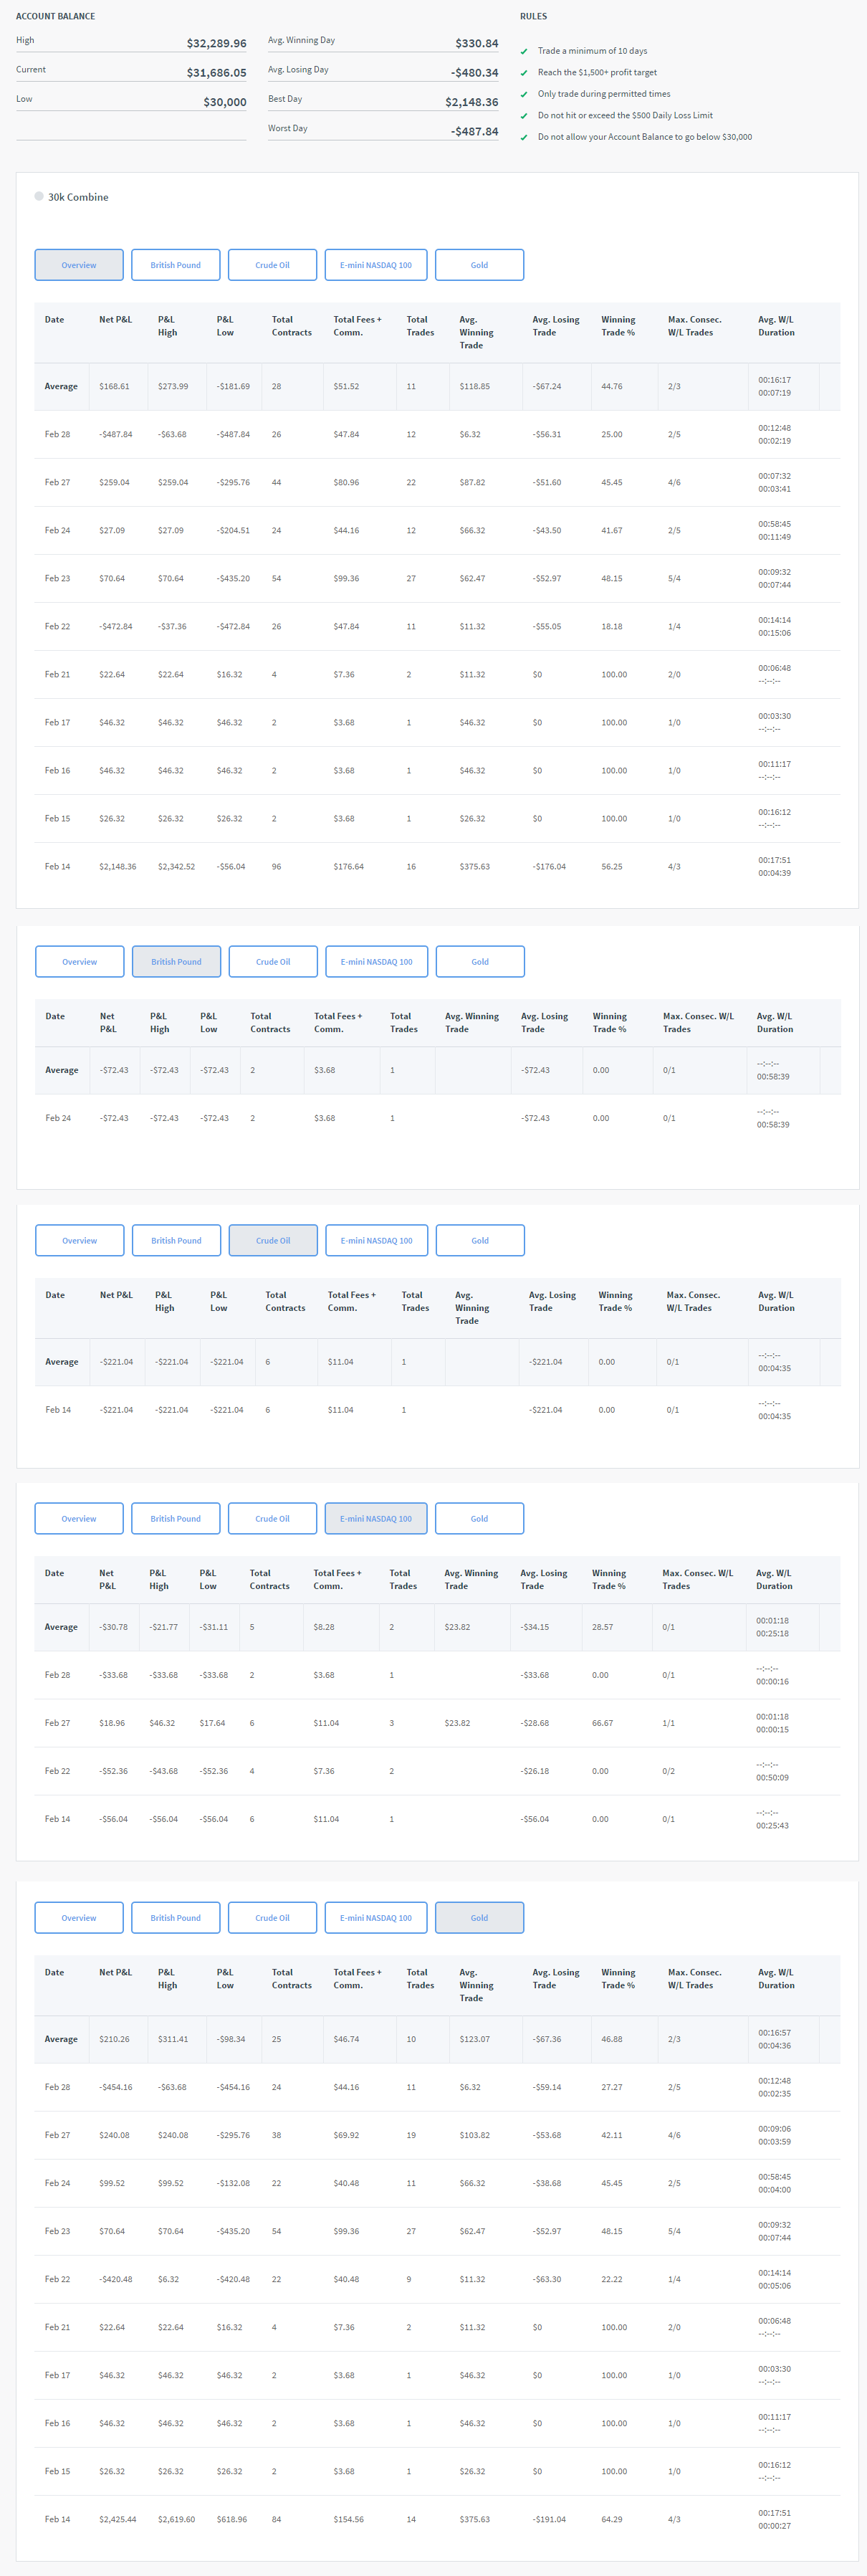867x2576 pixels.
Task: Click the Current account balance $31,686.05
Action: pyautogui.click(x=216, y=73)
